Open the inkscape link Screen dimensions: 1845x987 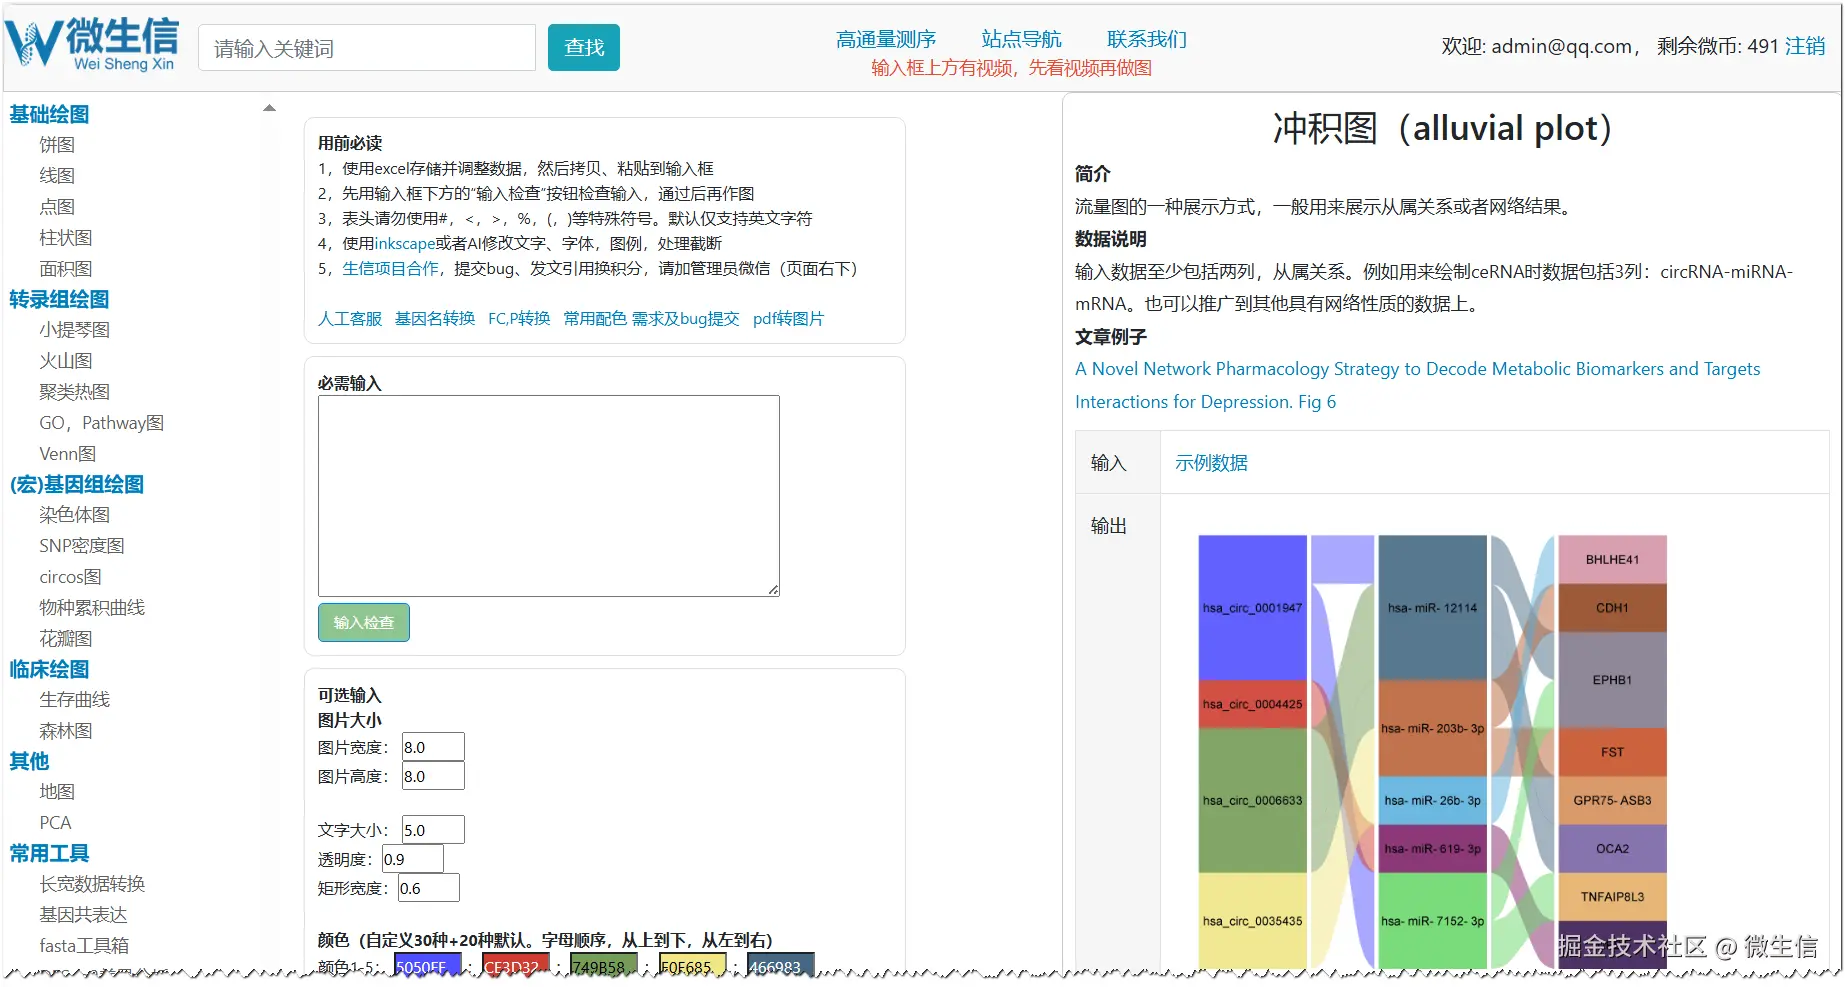click(404, 244)
